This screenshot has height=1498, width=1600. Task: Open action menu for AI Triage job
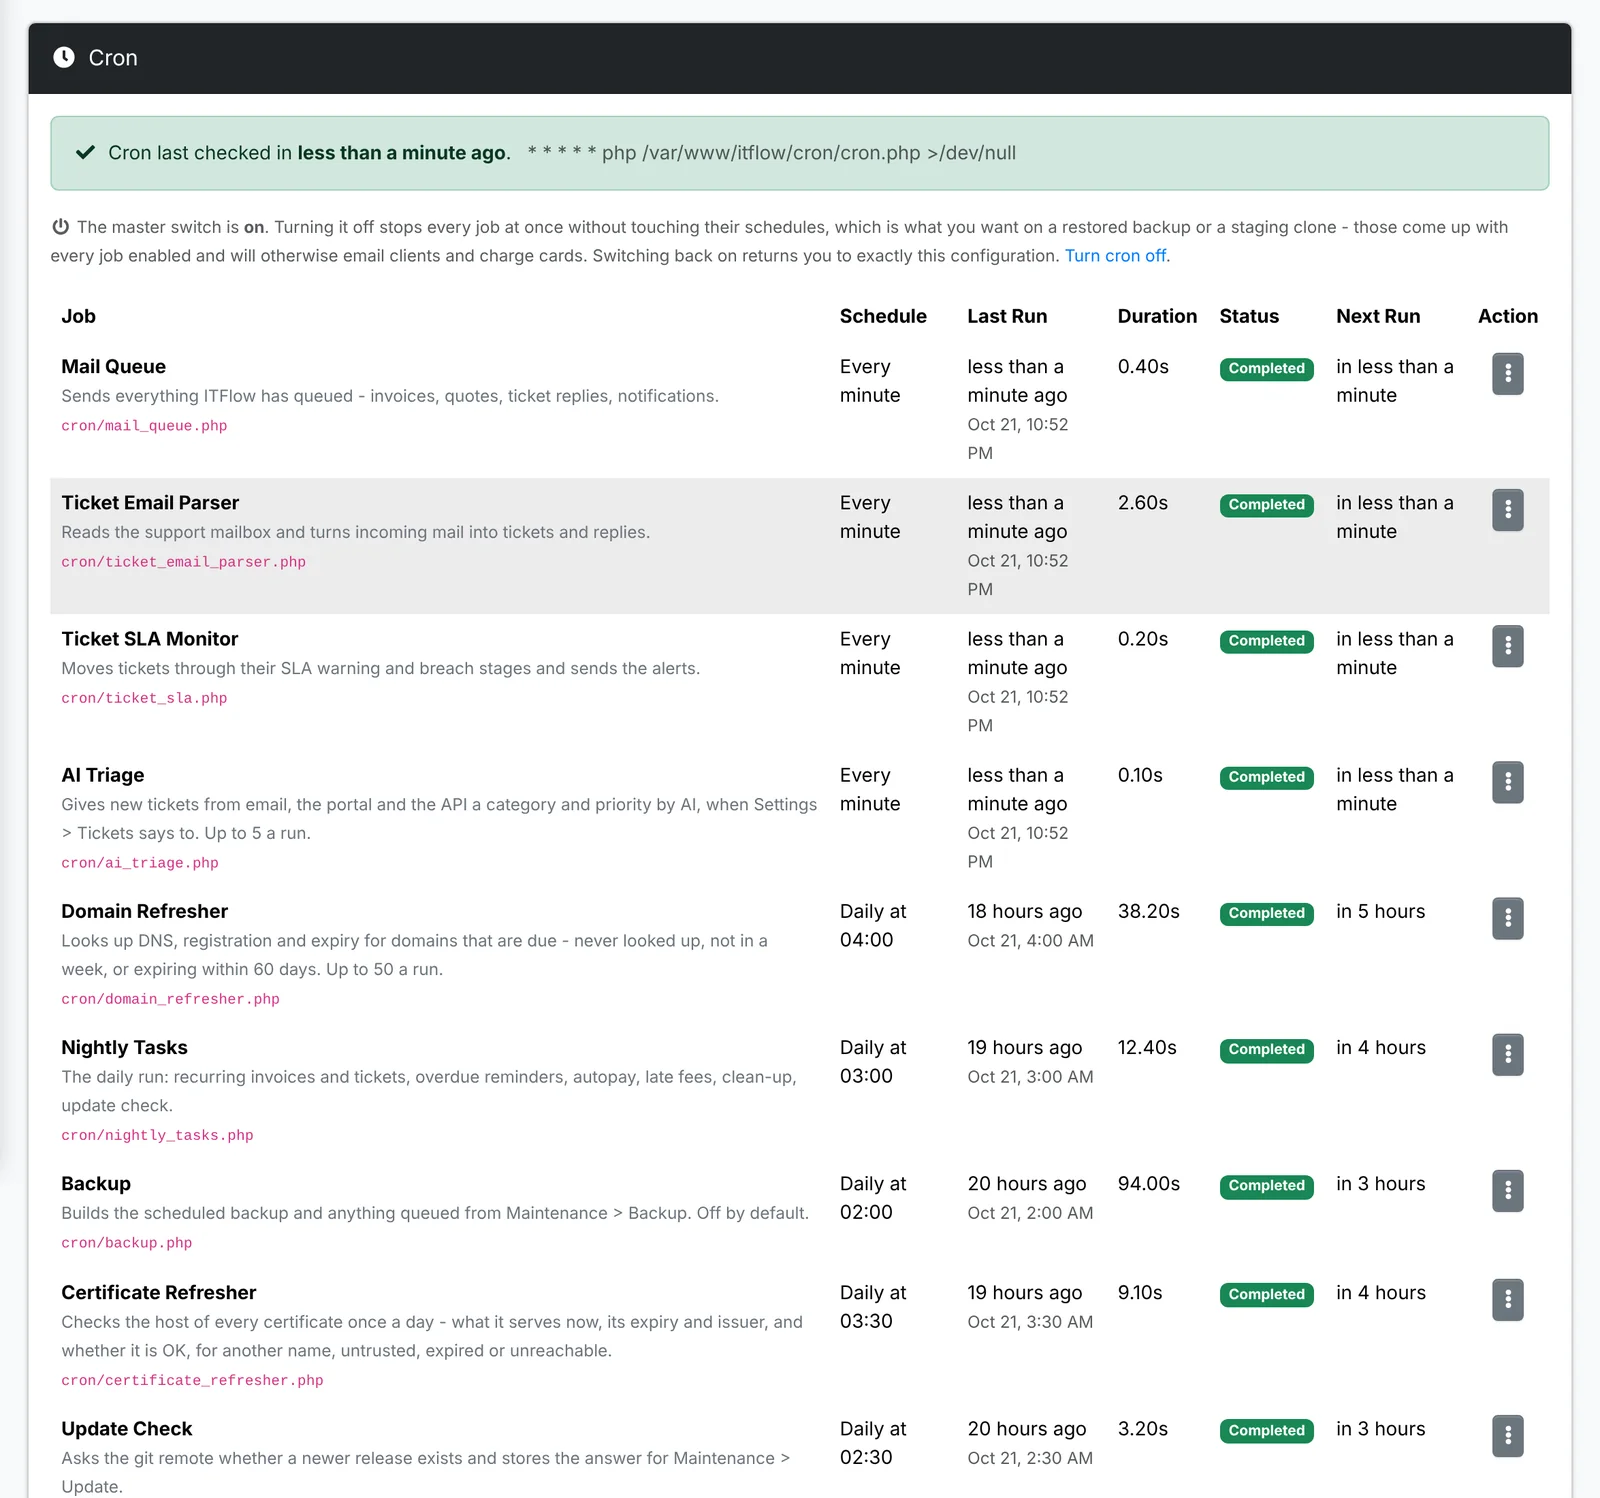tap(1507, 782)
